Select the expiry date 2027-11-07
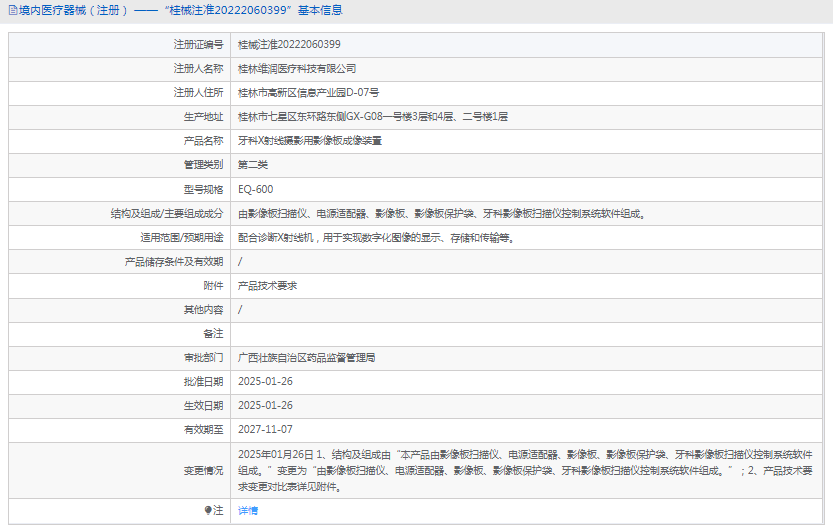 coord(265,429)
